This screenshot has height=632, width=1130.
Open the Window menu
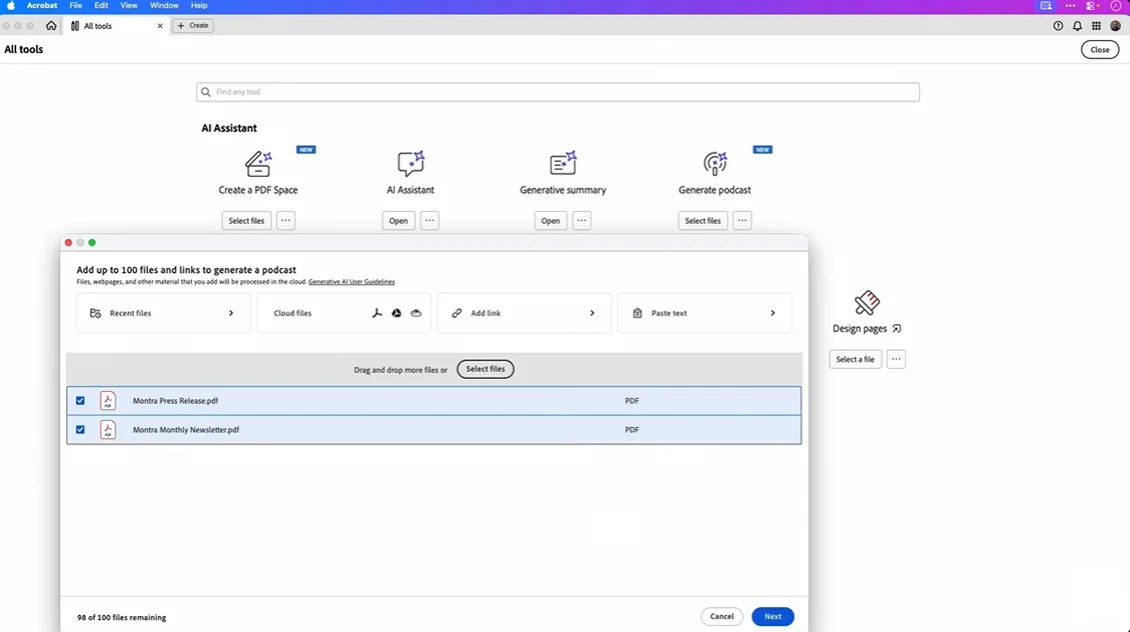click(164, 6)
